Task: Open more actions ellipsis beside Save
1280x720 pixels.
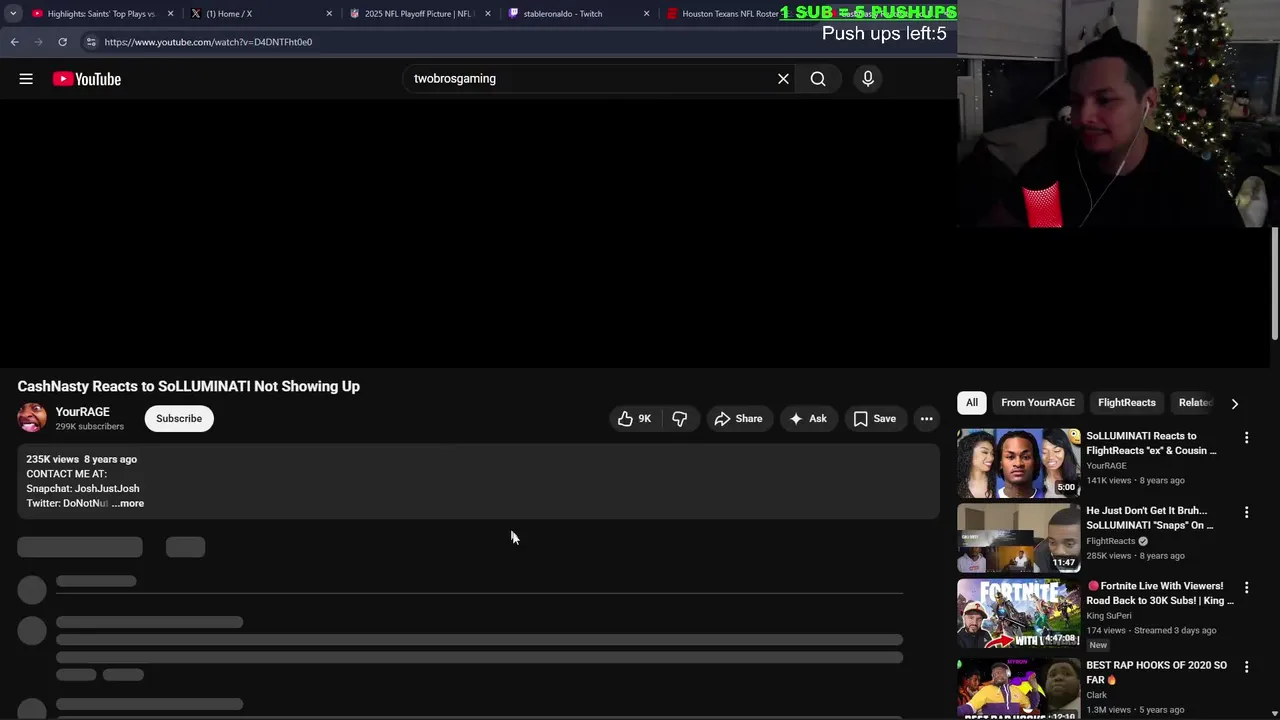Action: pyautogui.click(x=927, y=419)
